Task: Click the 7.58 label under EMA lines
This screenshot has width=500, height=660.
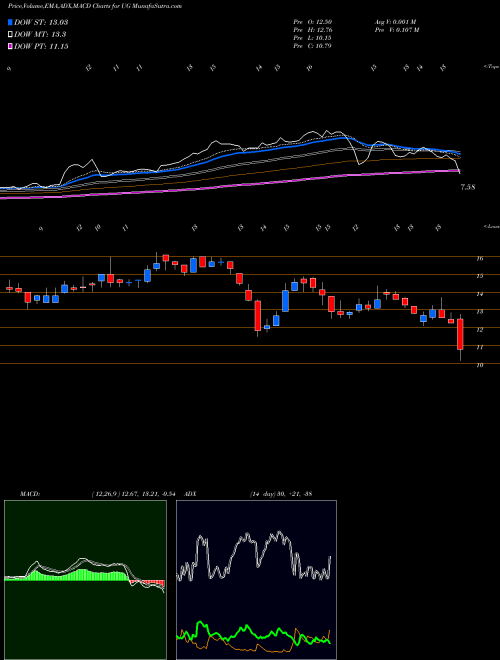Action: click(468, 187)
